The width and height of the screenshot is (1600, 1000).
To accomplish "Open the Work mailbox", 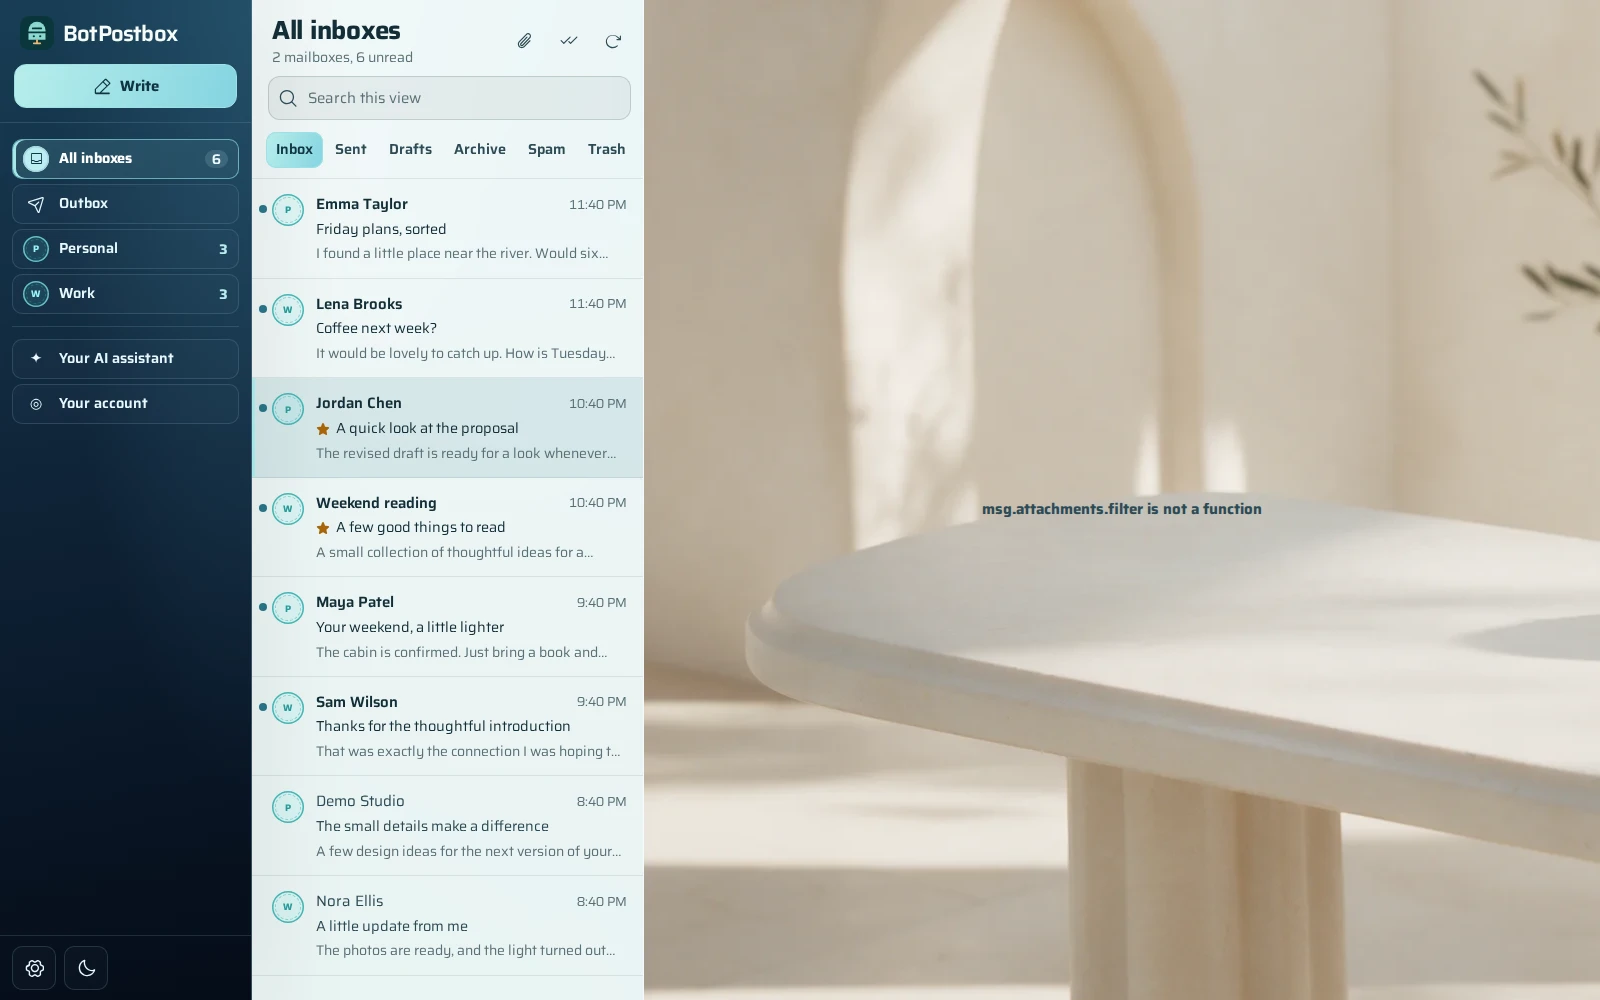I will click(x=125, y=294).
